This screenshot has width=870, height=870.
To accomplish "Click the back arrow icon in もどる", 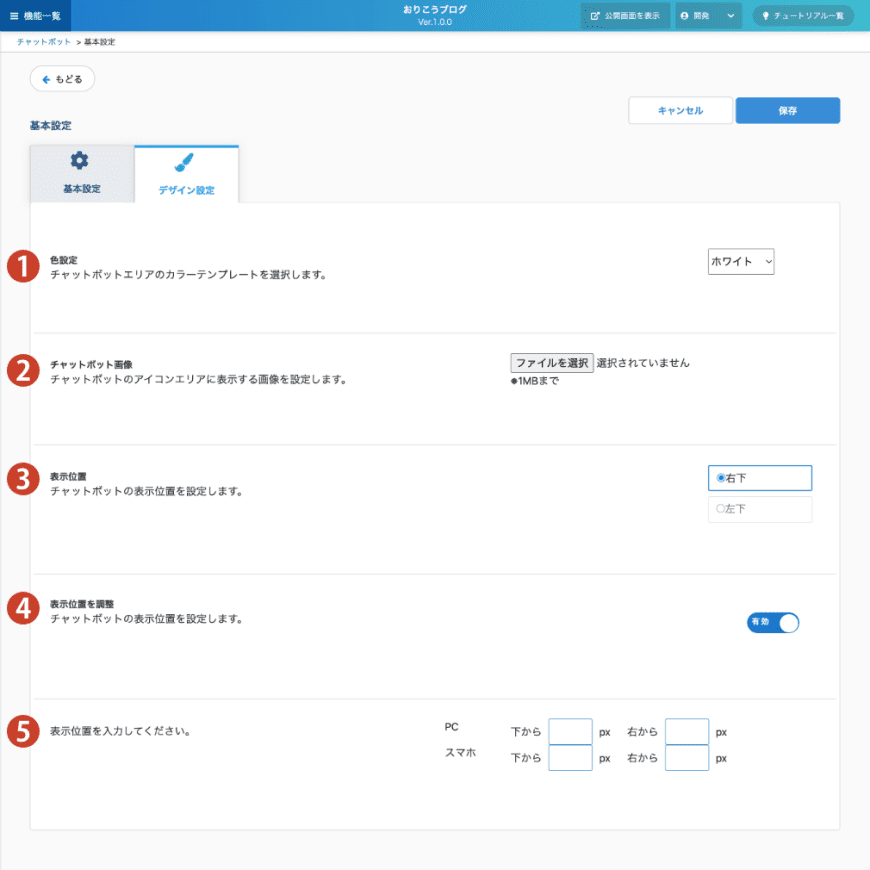I will [46, 79].
